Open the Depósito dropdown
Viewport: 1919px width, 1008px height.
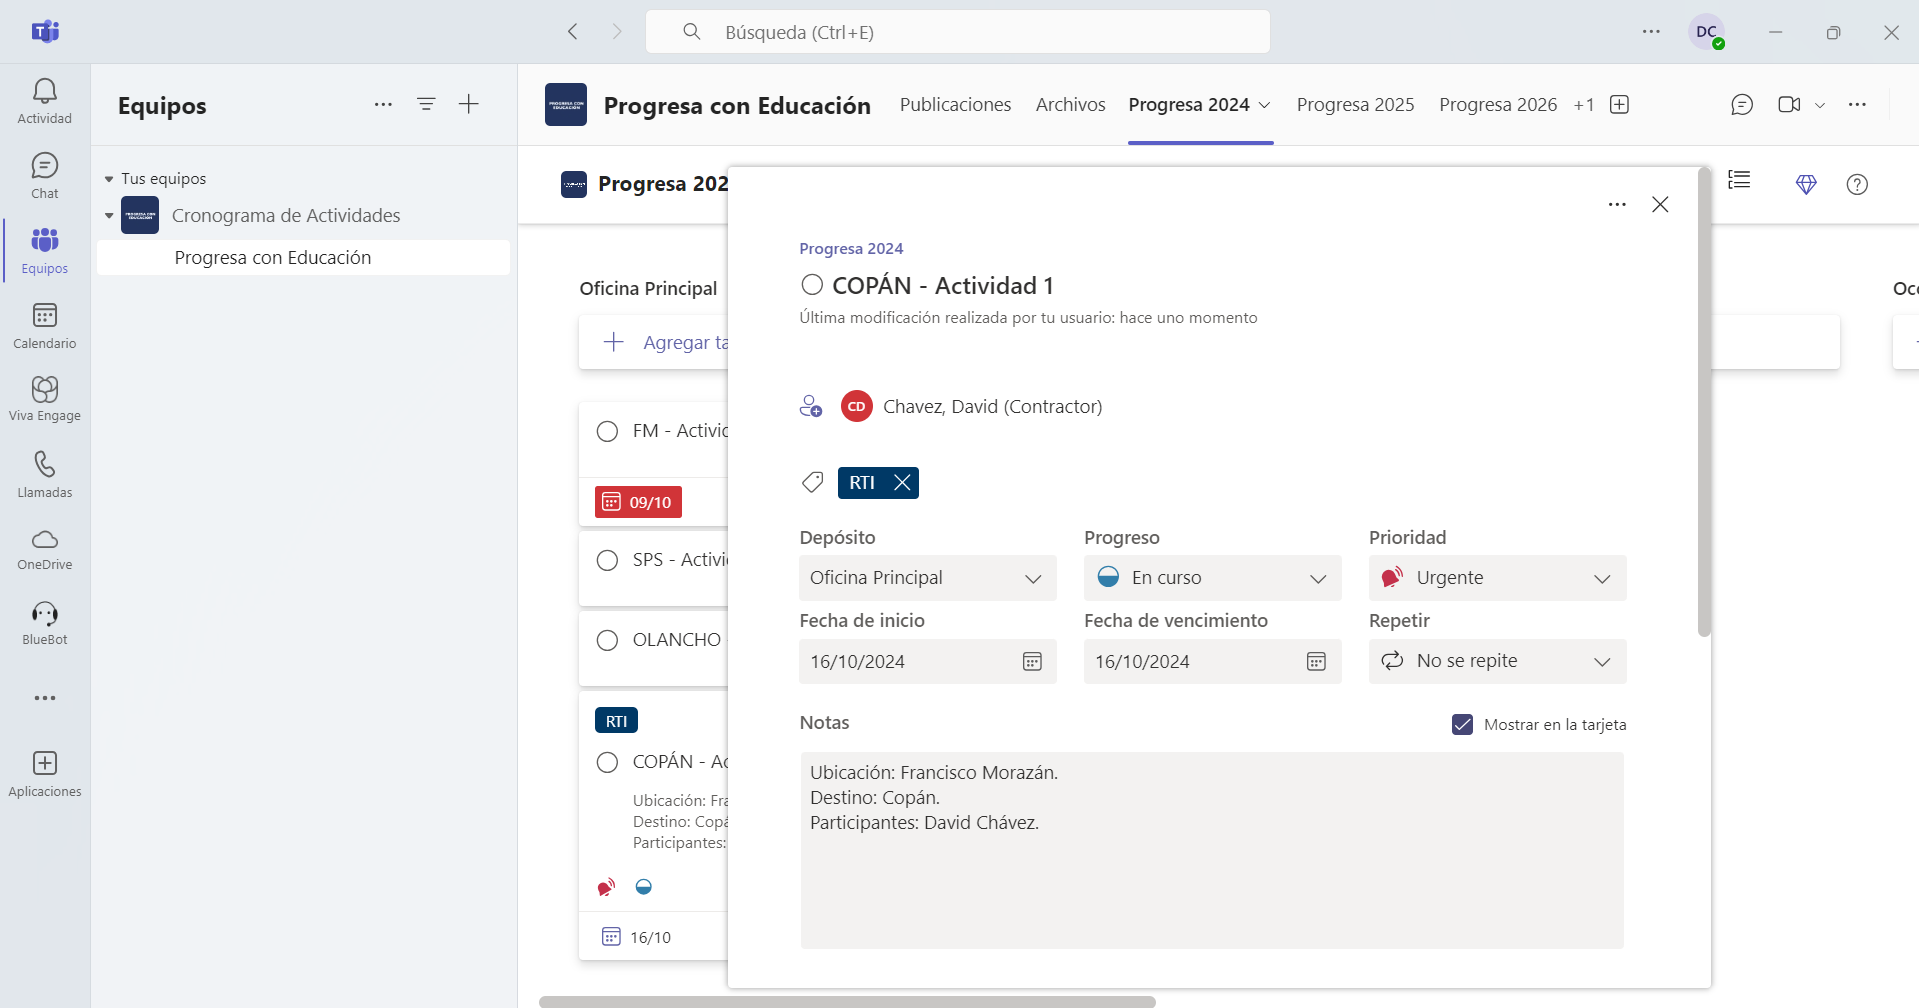pyautogui.click(x=927, y=578)
